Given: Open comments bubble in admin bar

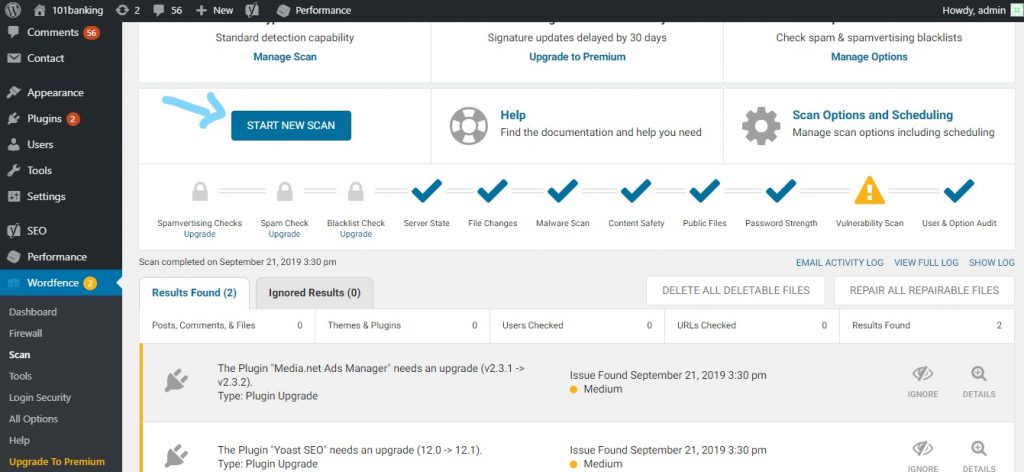Looking at the screenshot, I should click(x=167, y=10).
